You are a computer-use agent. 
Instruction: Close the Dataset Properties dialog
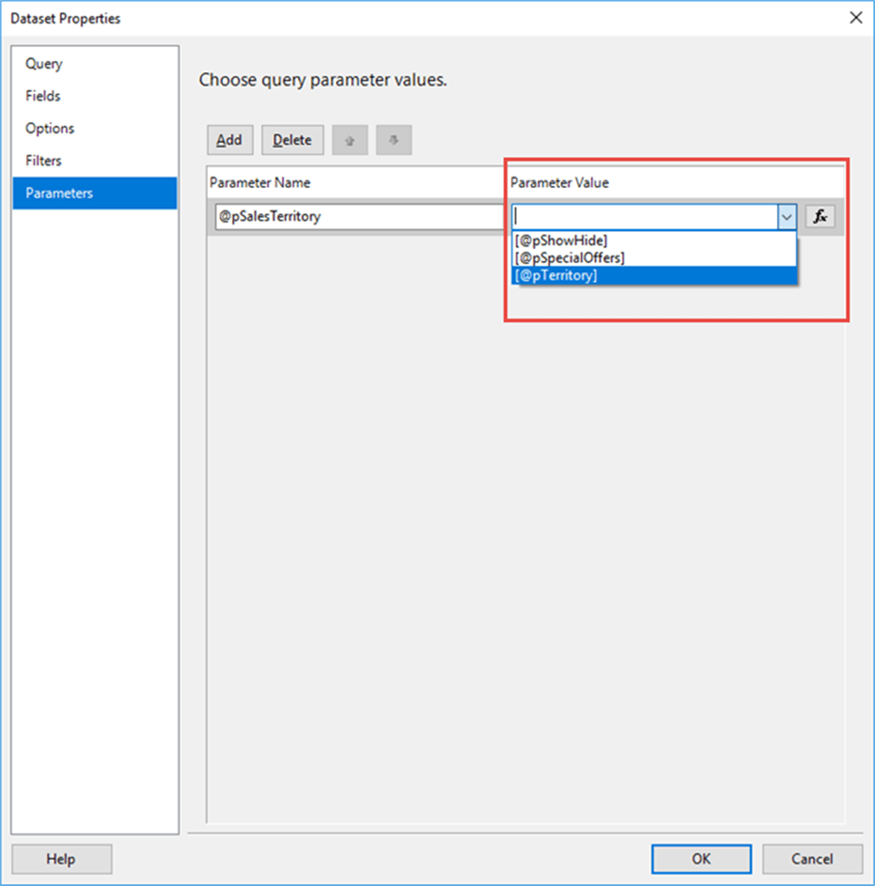pyautogui.click(x=855, y=17)
